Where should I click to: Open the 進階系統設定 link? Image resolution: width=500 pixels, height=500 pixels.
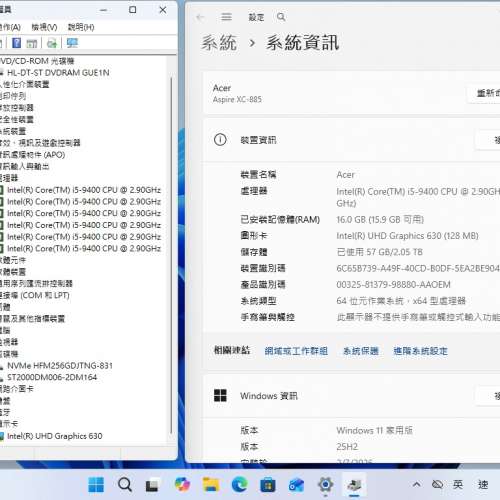click(420, 351)
